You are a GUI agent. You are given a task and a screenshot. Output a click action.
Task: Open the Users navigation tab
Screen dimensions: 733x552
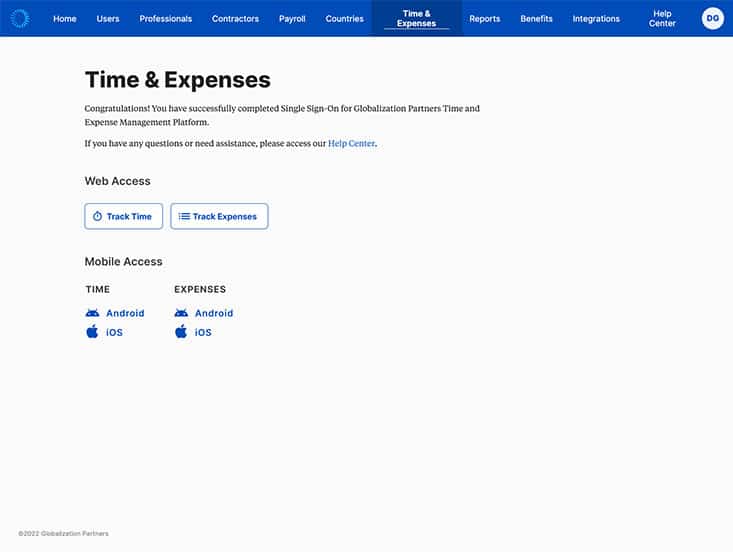click(x=108, y=19)
